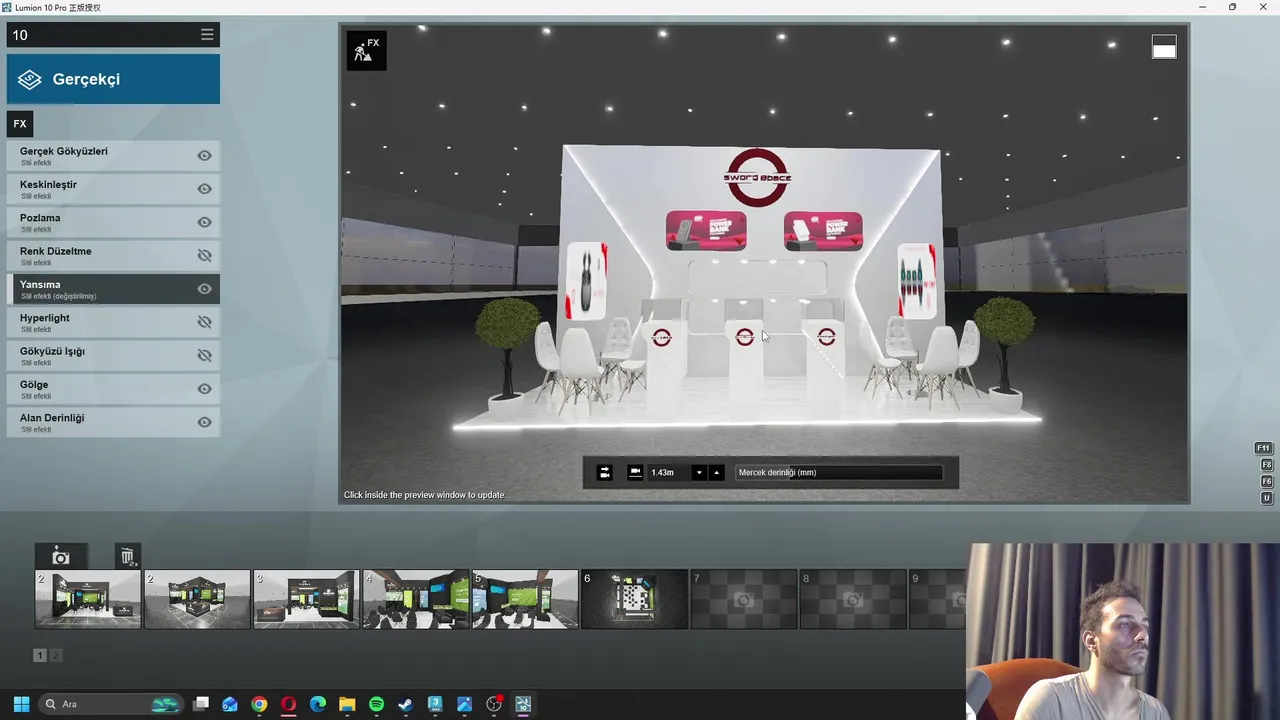This screenshot has height=720, width=1280.
Task: Select empty photo slot 7
Action: [x=744, y=599]
